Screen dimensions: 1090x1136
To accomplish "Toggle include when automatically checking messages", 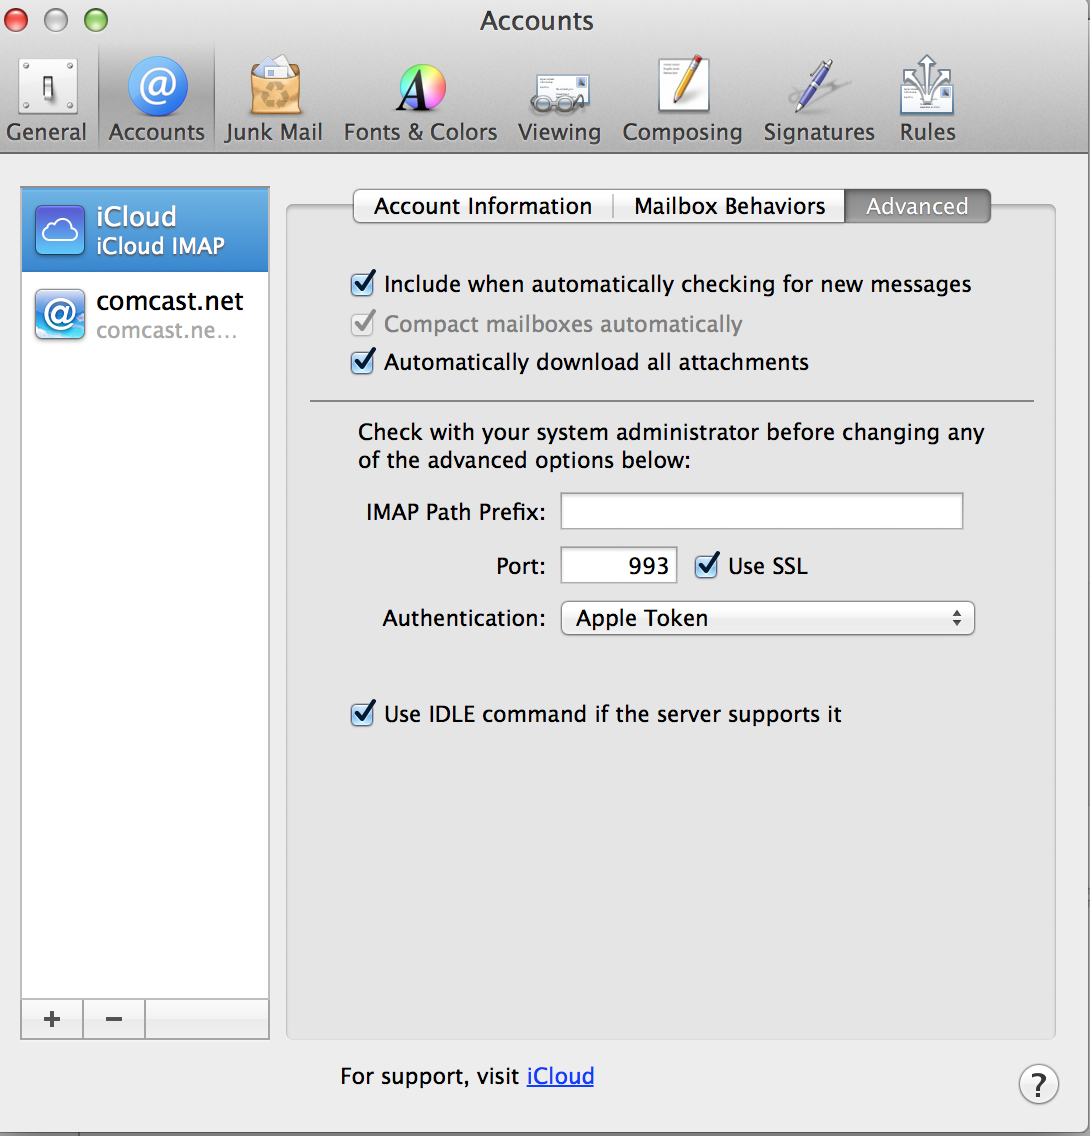I will 363,284.
